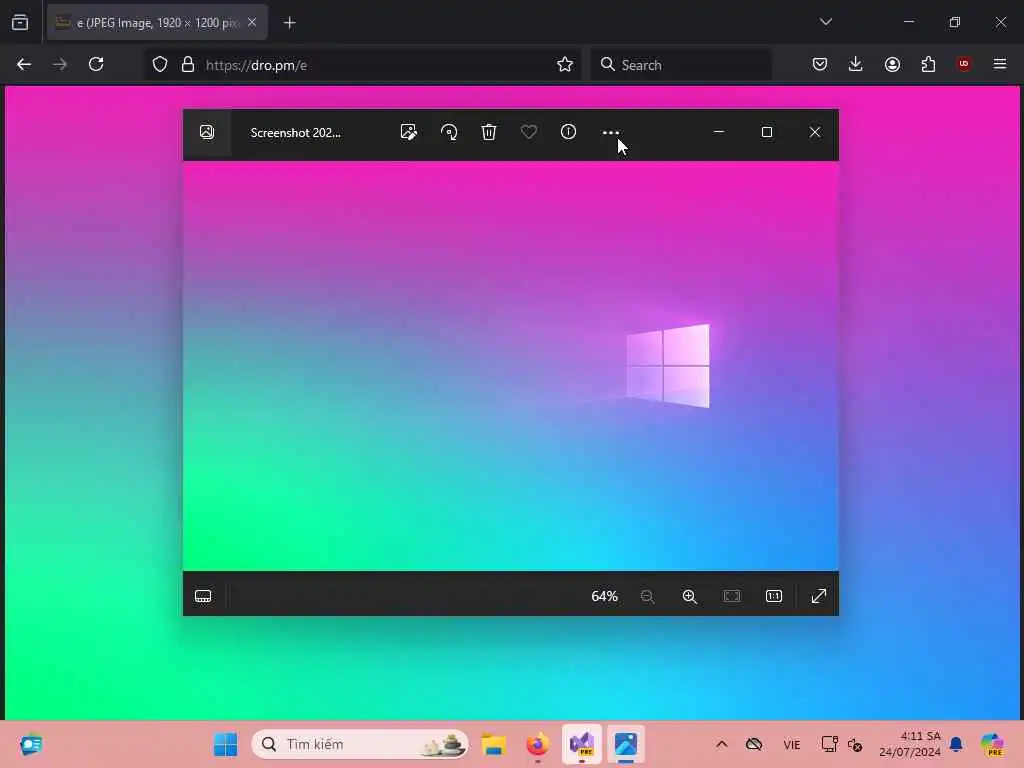The image size is (1024, 768).
Task: Save page to Pocket
Action: (x=820, y=65)
